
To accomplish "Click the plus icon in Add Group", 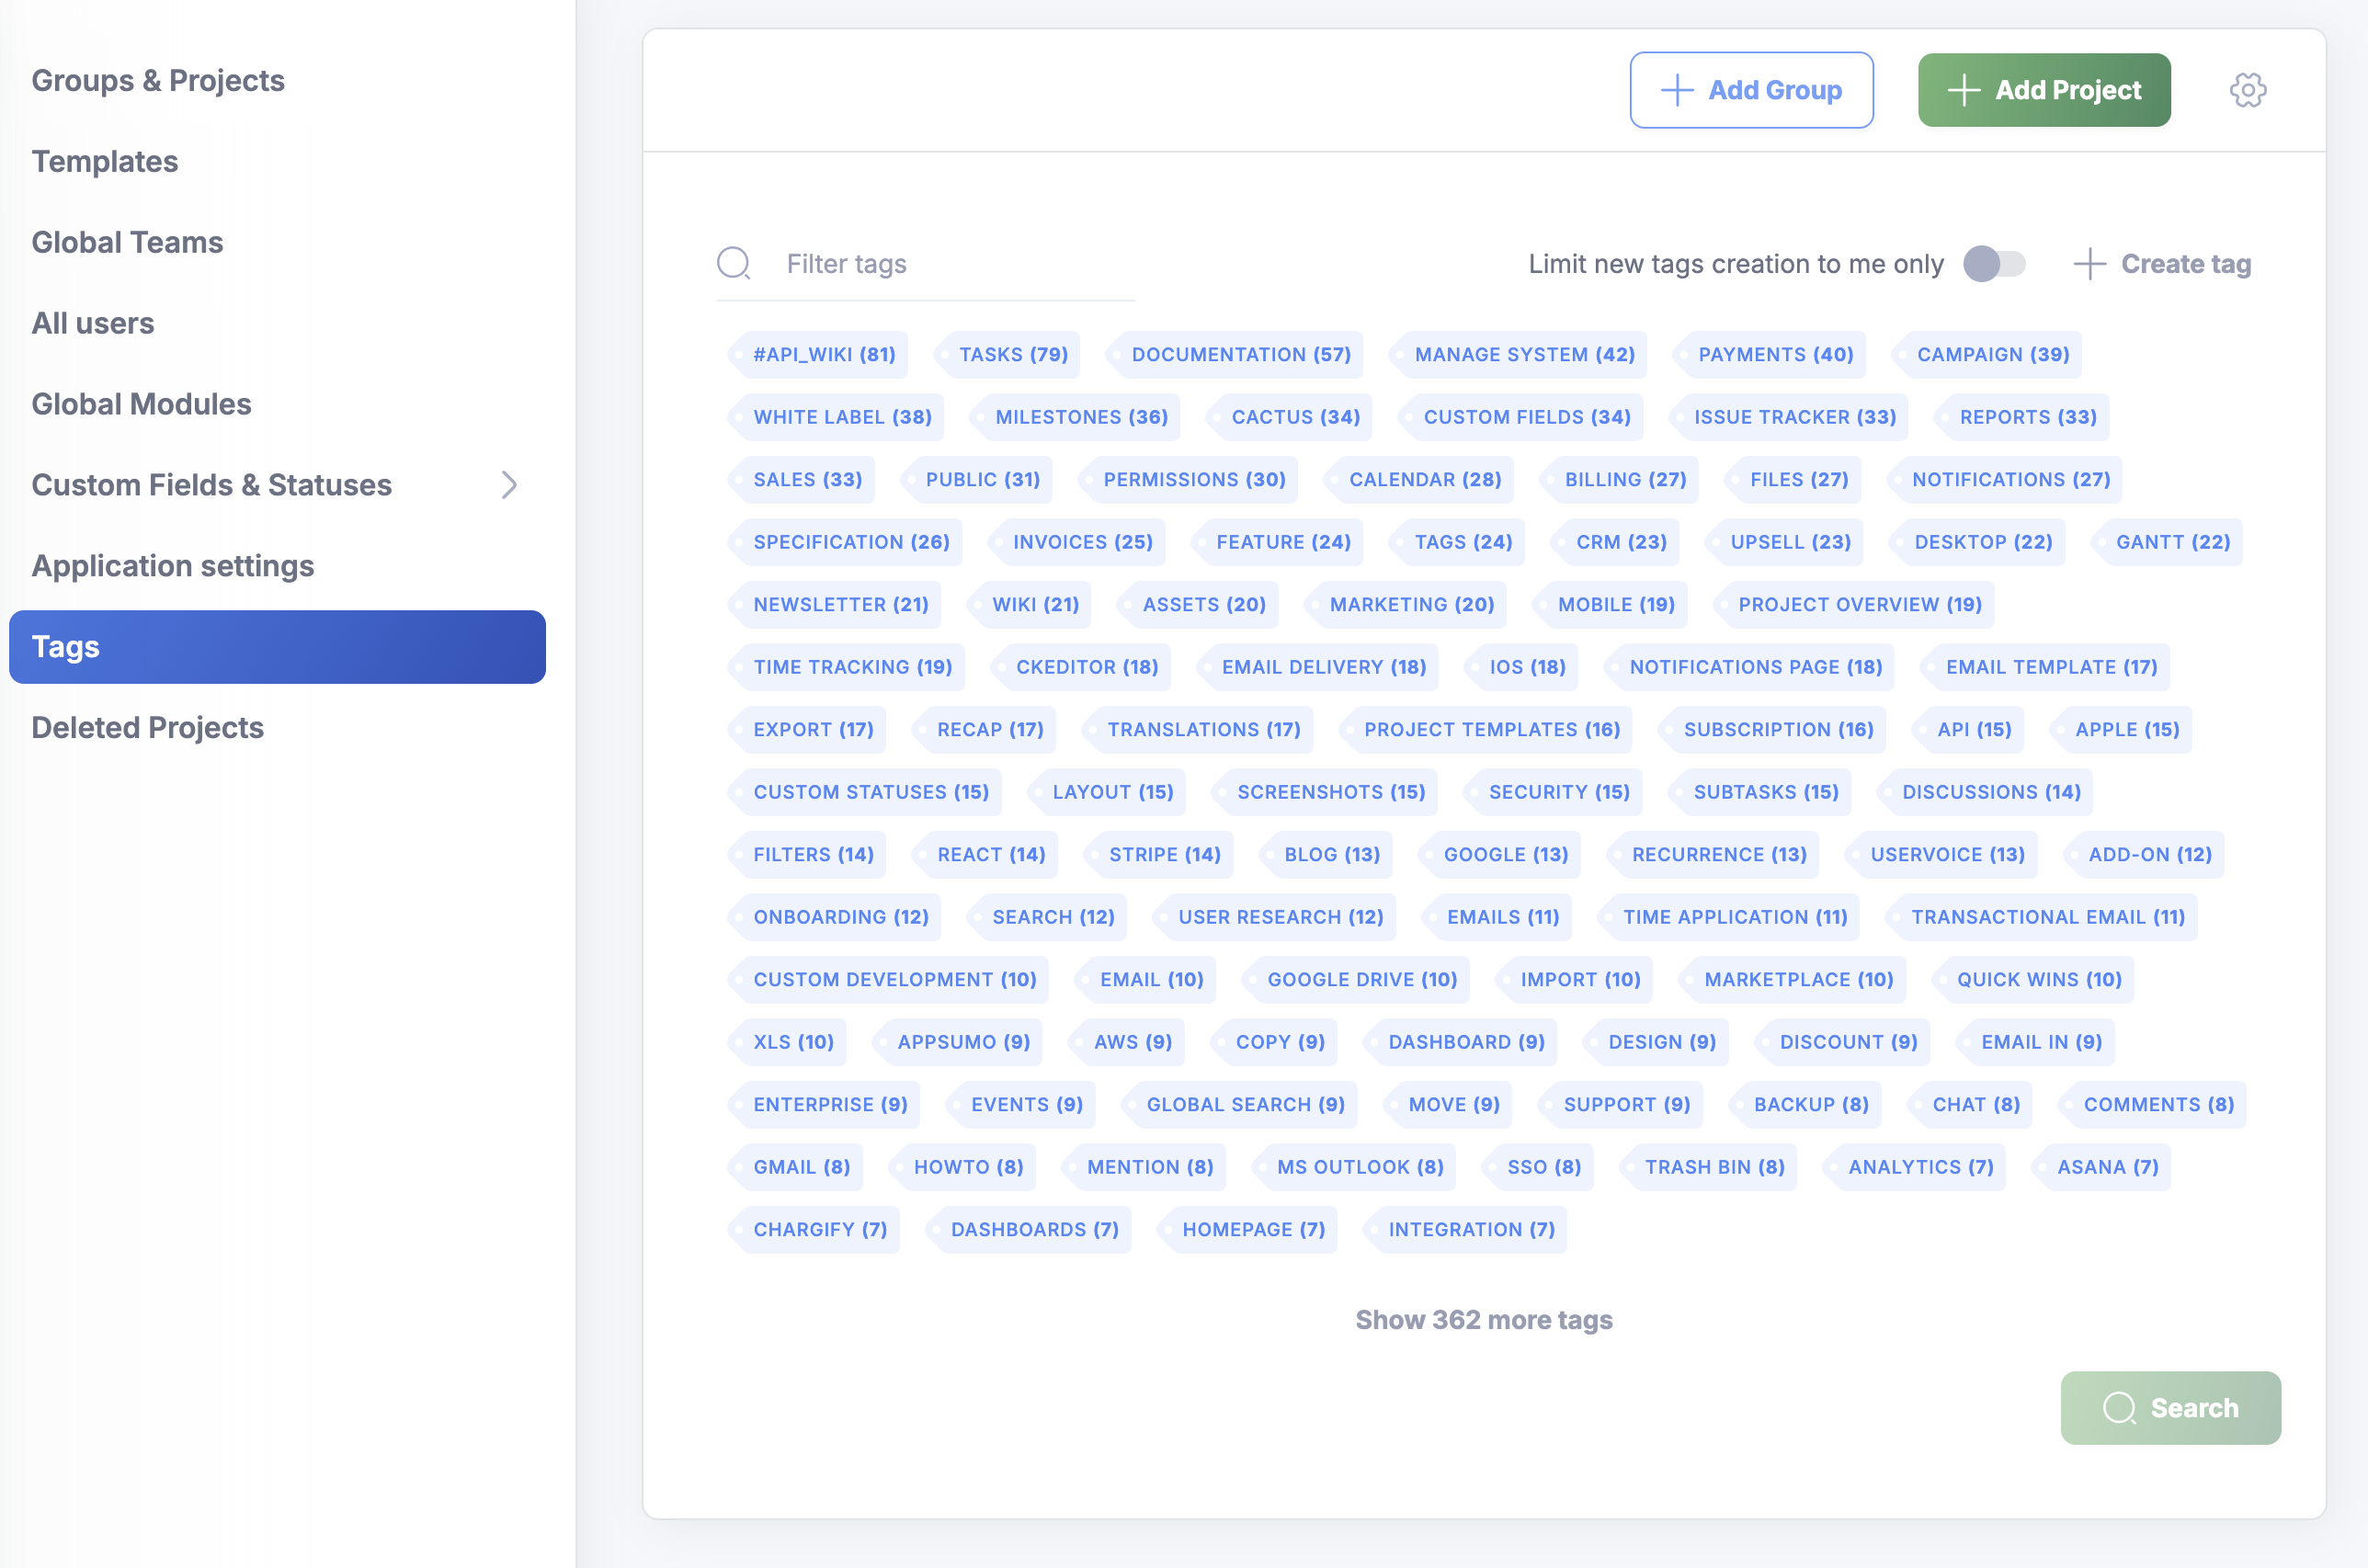I will pos(1676,90).
